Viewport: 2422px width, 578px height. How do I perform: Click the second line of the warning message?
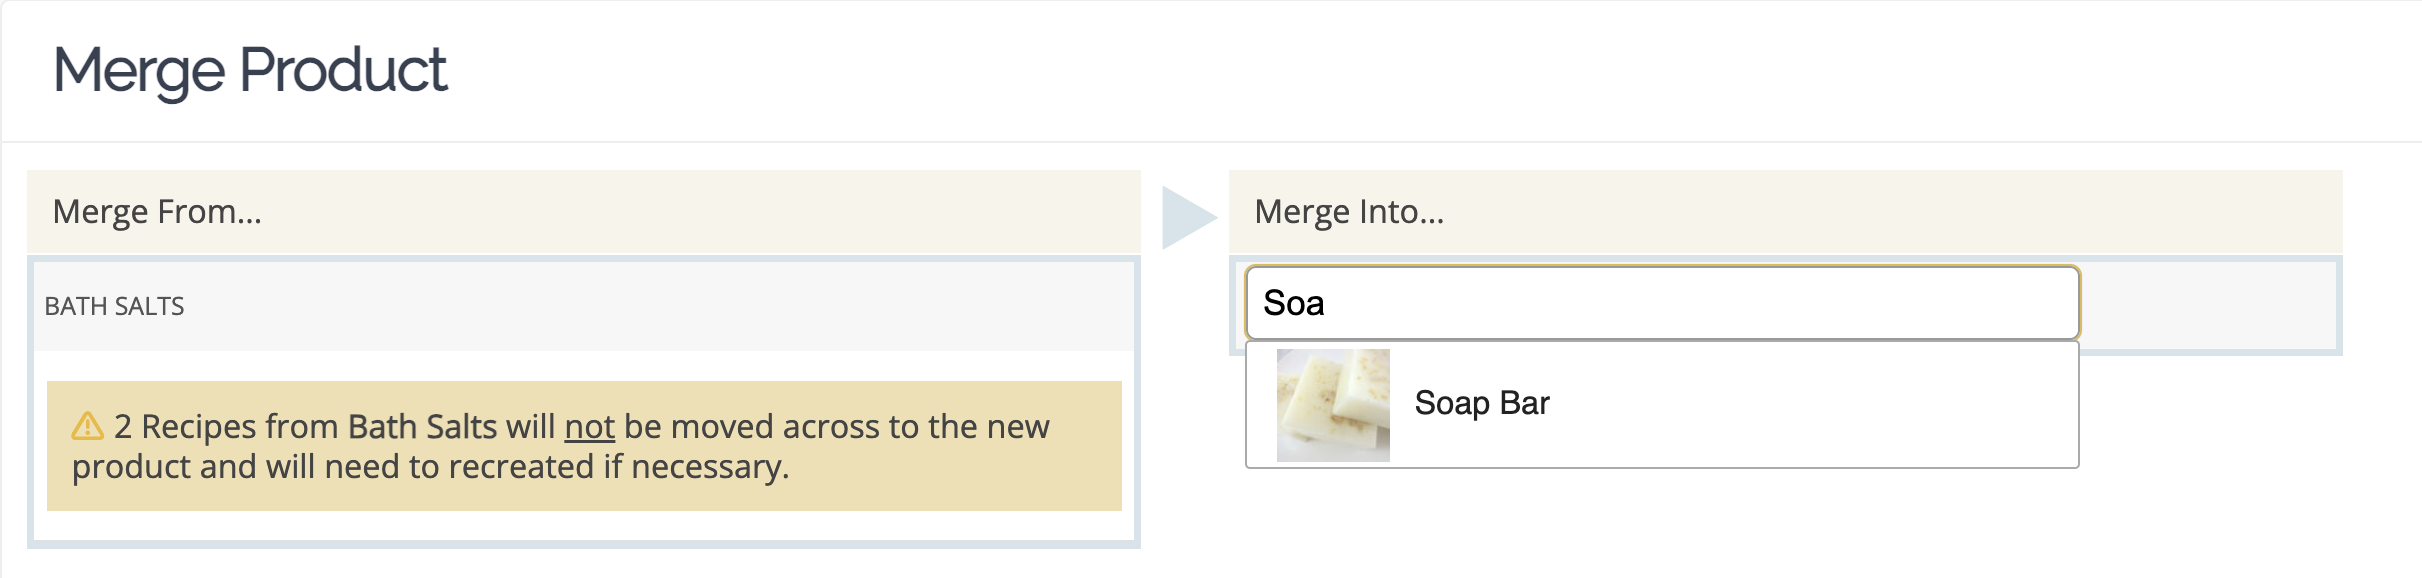tap(431, 467)
